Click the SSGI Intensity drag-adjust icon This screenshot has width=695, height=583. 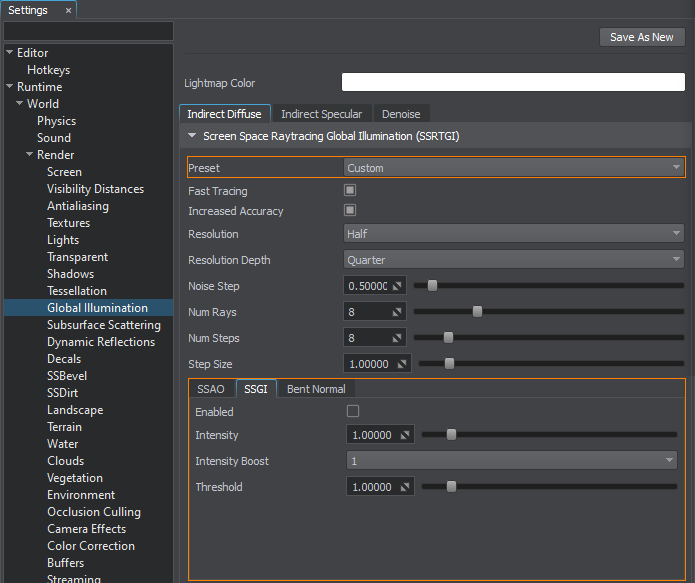pyautogui.click(x=405, y=435)
